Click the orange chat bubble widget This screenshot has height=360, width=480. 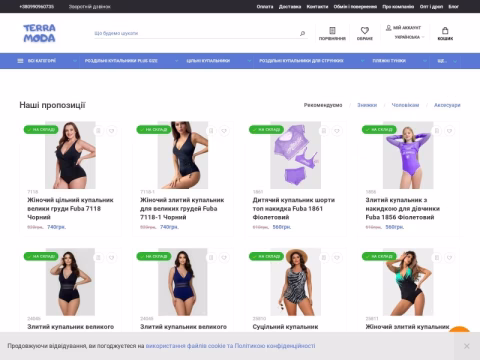(460, 330)
